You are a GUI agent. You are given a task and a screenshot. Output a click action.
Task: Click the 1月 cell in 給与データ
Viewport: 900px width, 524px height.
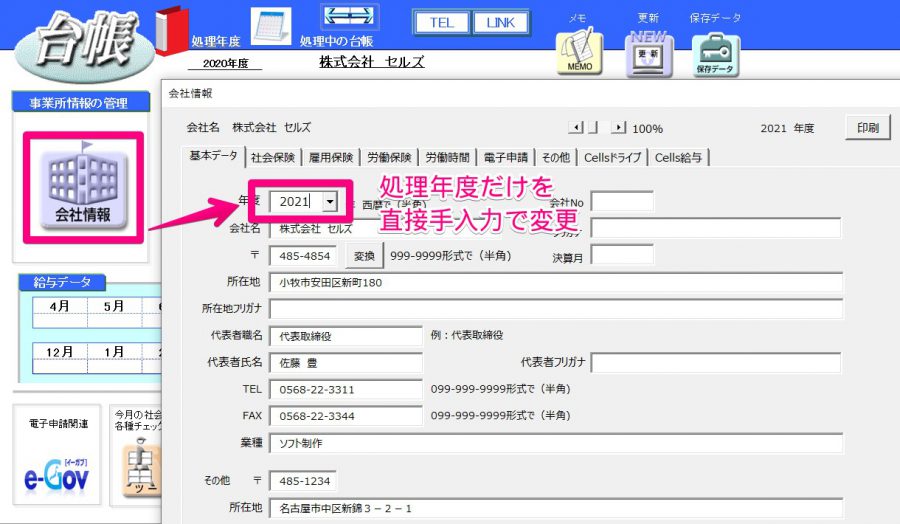click(114, 352)
